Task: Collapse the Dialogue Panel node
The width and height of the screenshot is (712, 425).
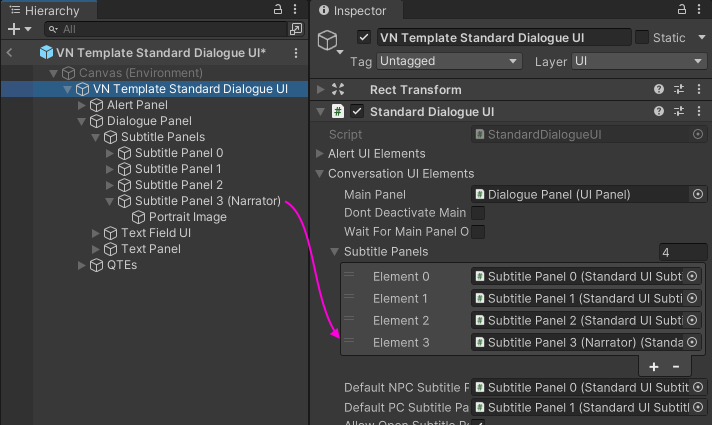Action: [x=82, y=121]
